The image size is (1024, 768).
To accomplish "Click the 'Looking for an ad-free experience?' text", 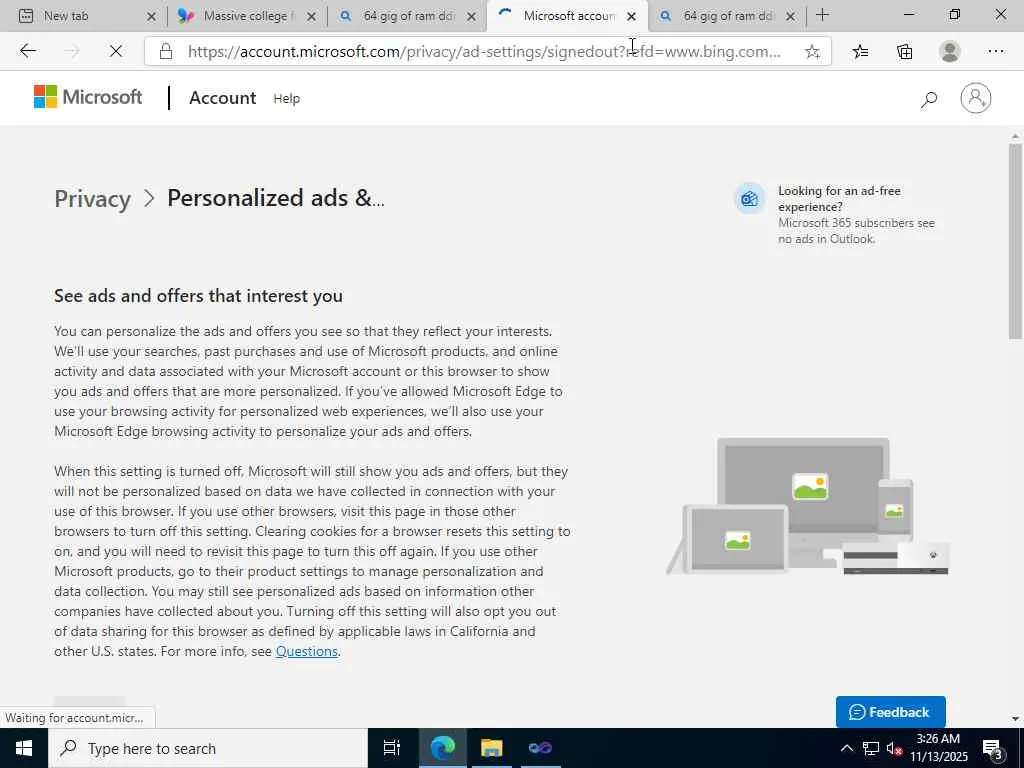I will (839, 199).
